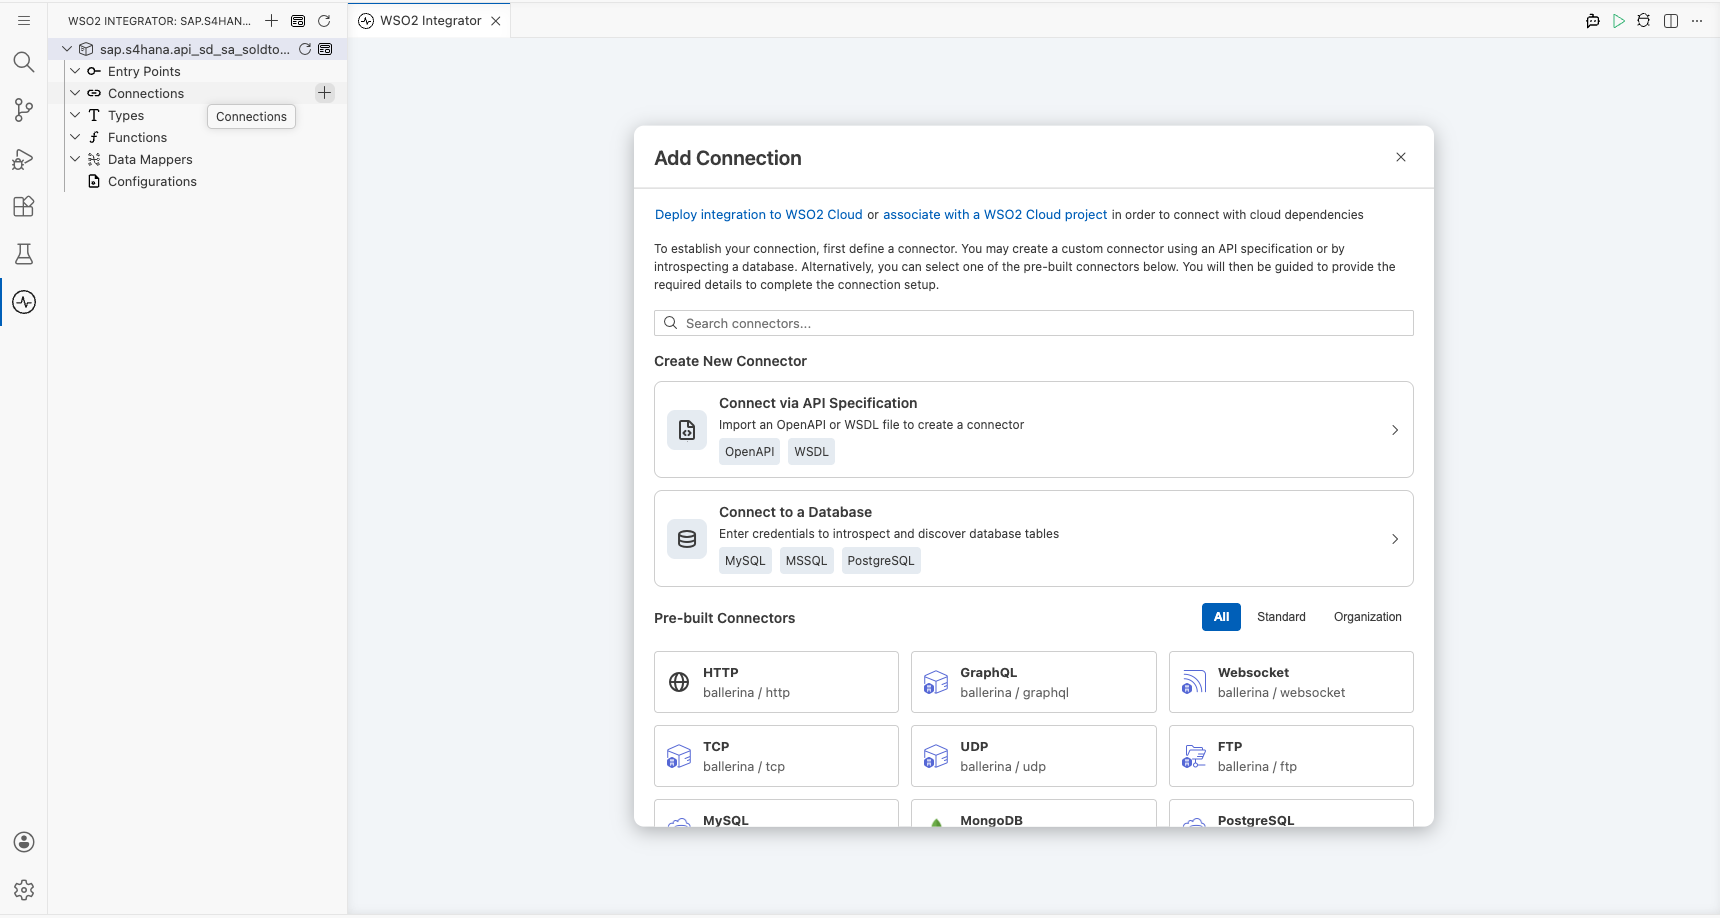Click the API specification file icon

tap(687, 430)
